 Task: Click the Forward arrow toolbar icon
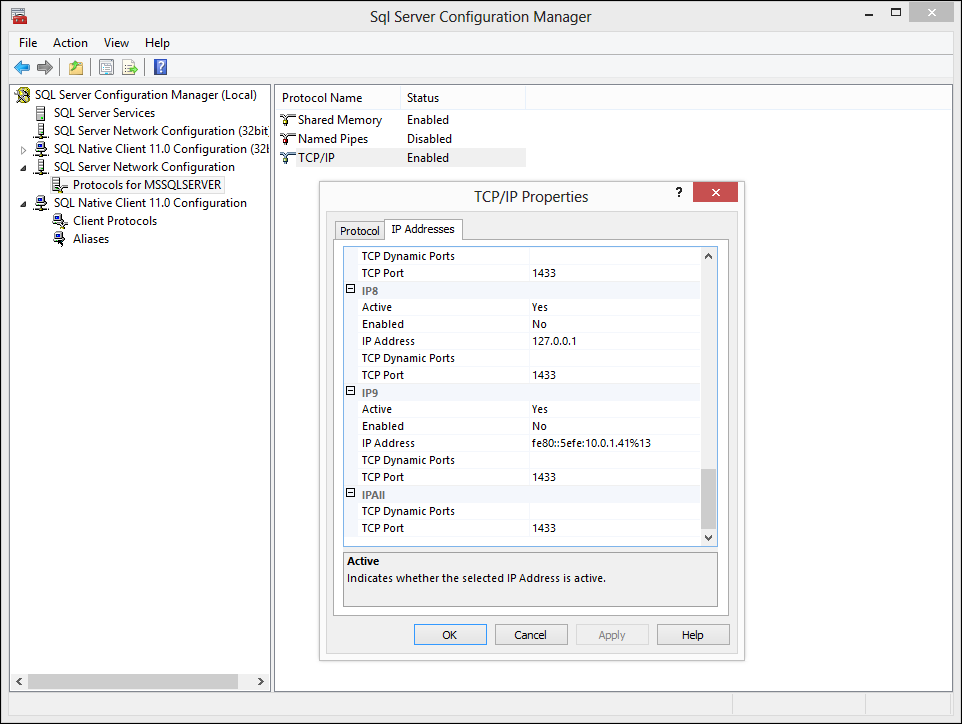45,67
